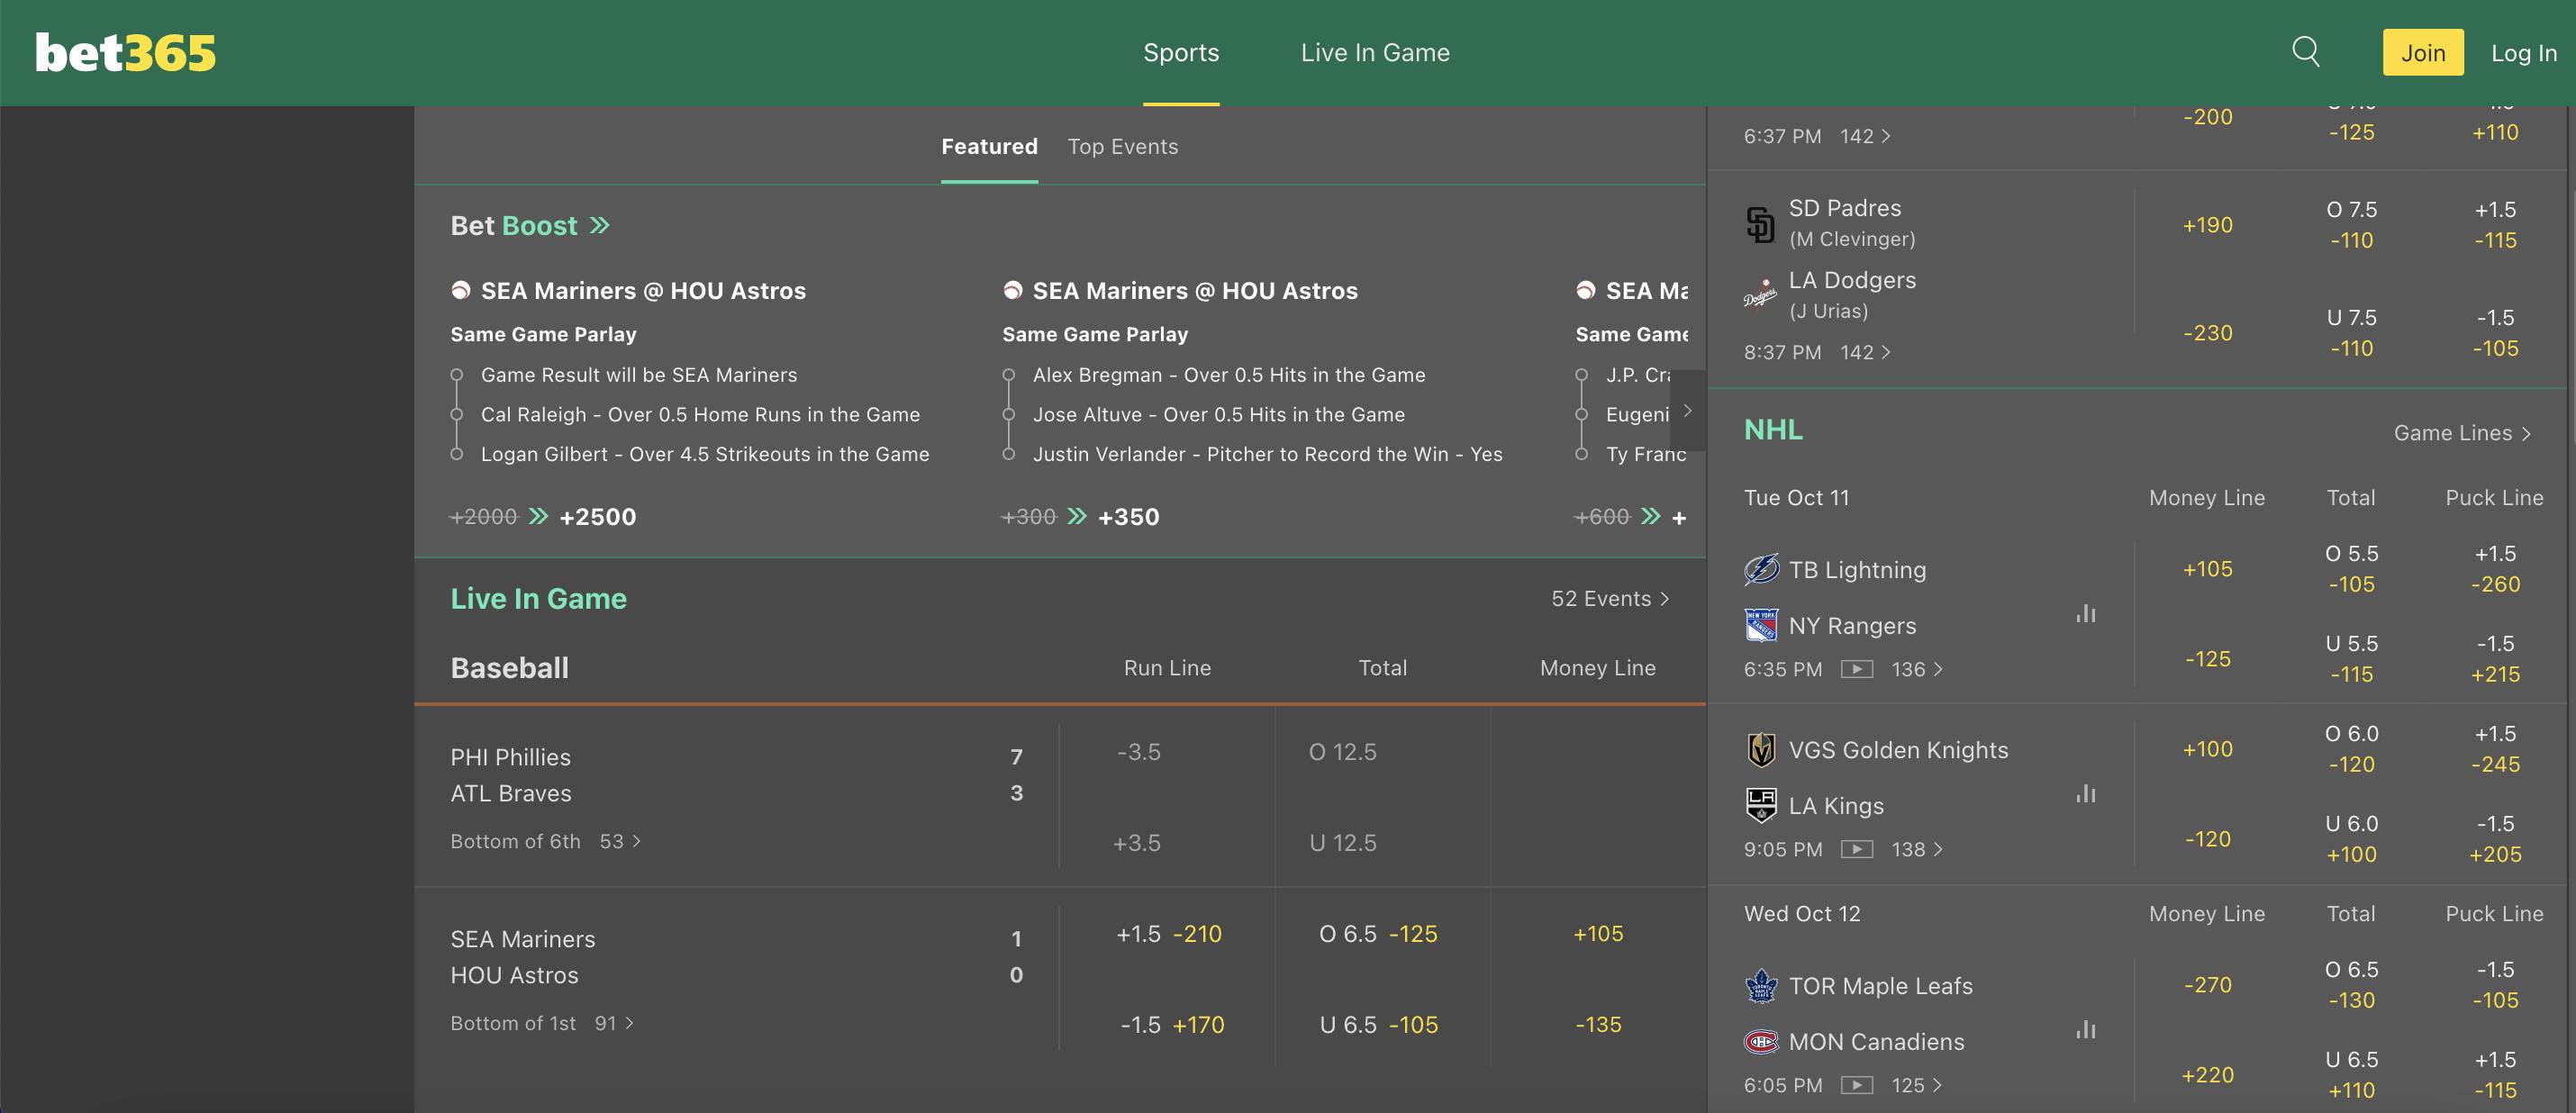Select TB Lightning +105 money line
This screenshot has width=2576, height=1113.
click(x=2206, y=569)
